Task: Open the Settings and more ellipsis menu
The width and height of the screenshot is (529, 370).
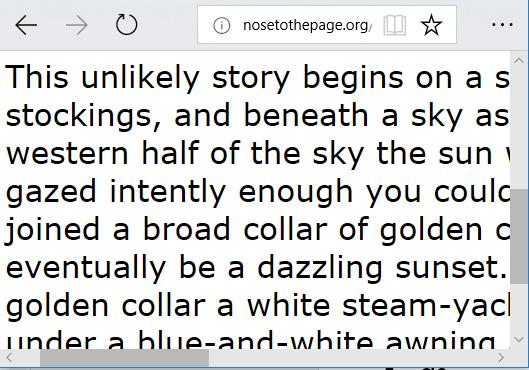Action: [x=502, y=25]
